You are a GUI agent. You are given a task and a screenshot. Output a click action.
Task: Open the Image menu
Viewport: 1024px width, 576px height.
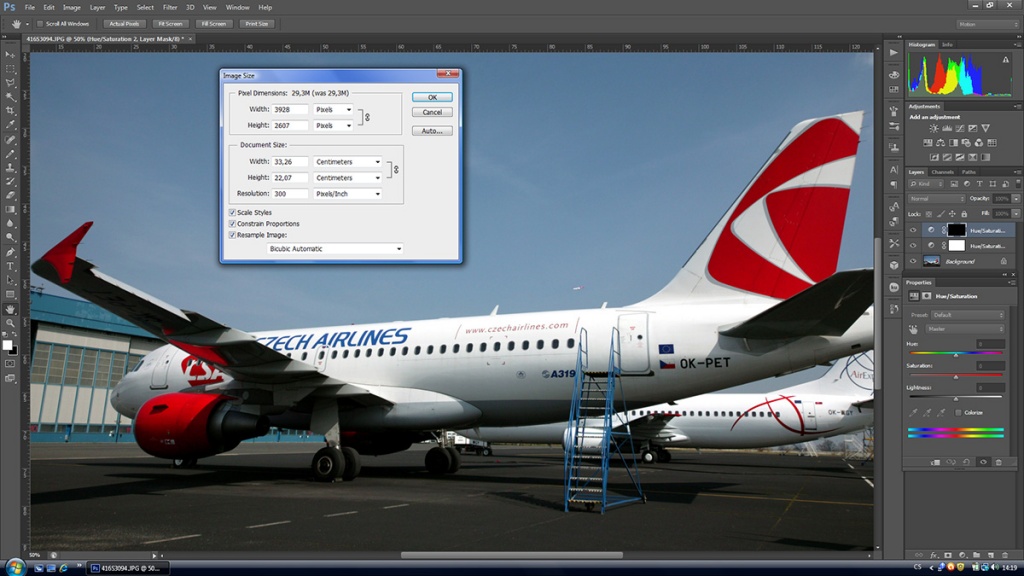point(71,7)
